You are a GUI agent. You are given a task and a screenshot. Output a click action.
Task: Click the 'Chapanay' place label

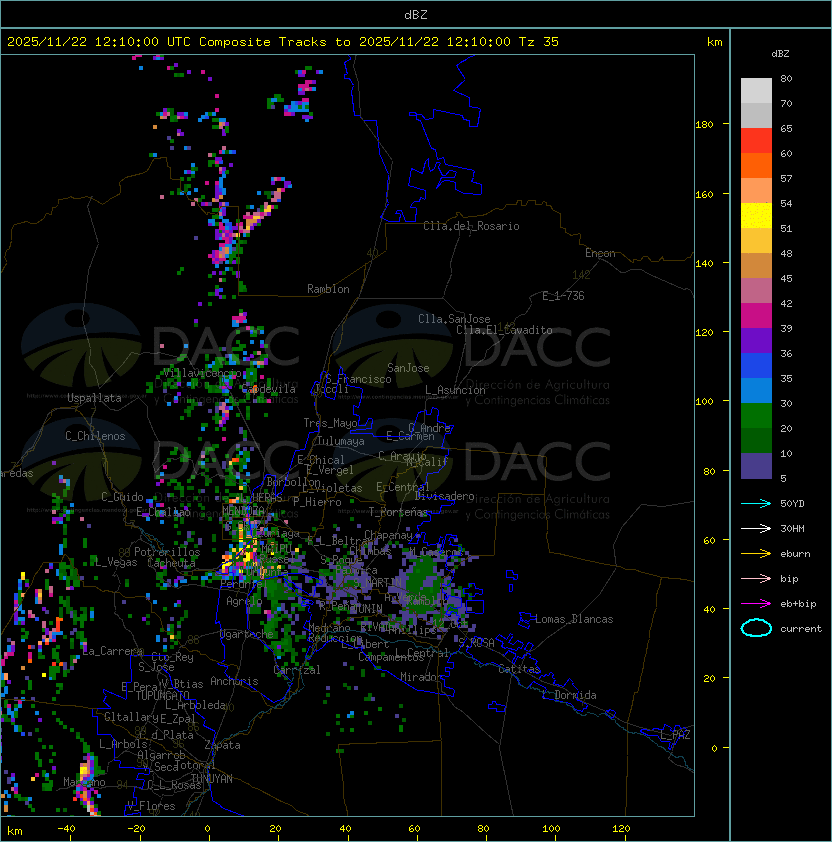click(x=388, y=535)
